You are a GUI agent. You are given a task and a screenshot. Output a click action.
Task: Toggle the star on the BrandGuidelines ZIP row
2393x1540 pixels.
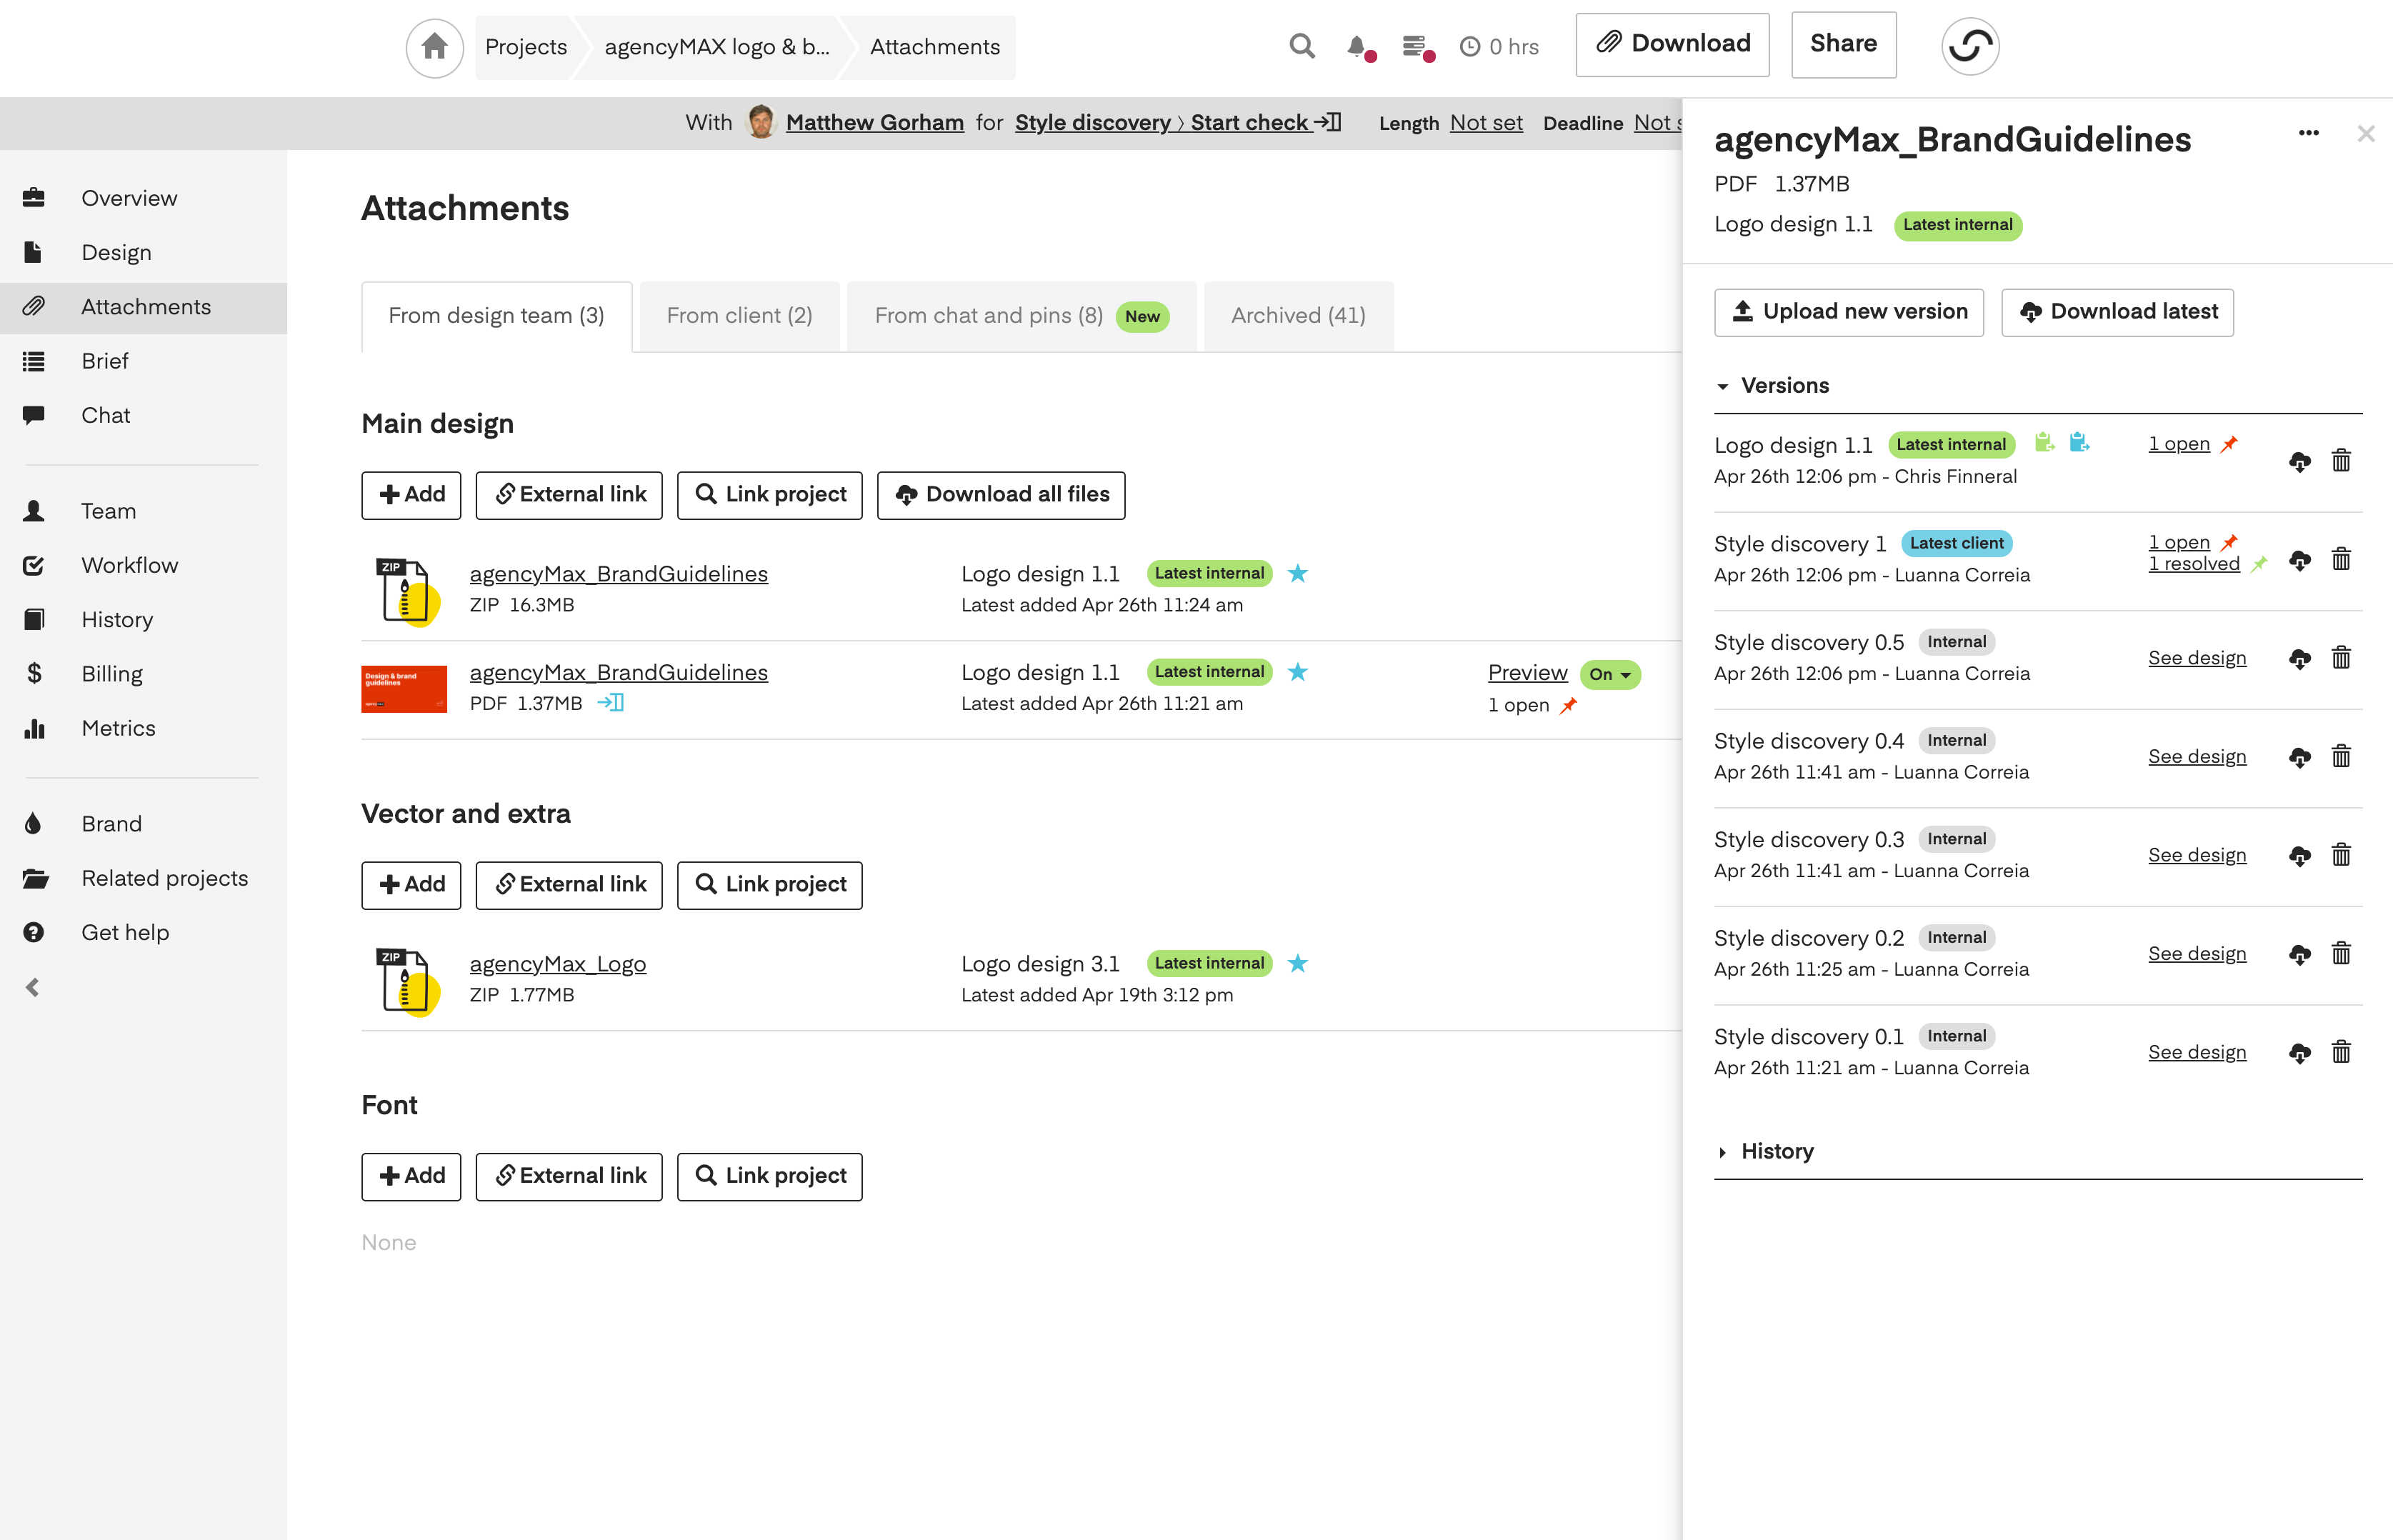1297,573
